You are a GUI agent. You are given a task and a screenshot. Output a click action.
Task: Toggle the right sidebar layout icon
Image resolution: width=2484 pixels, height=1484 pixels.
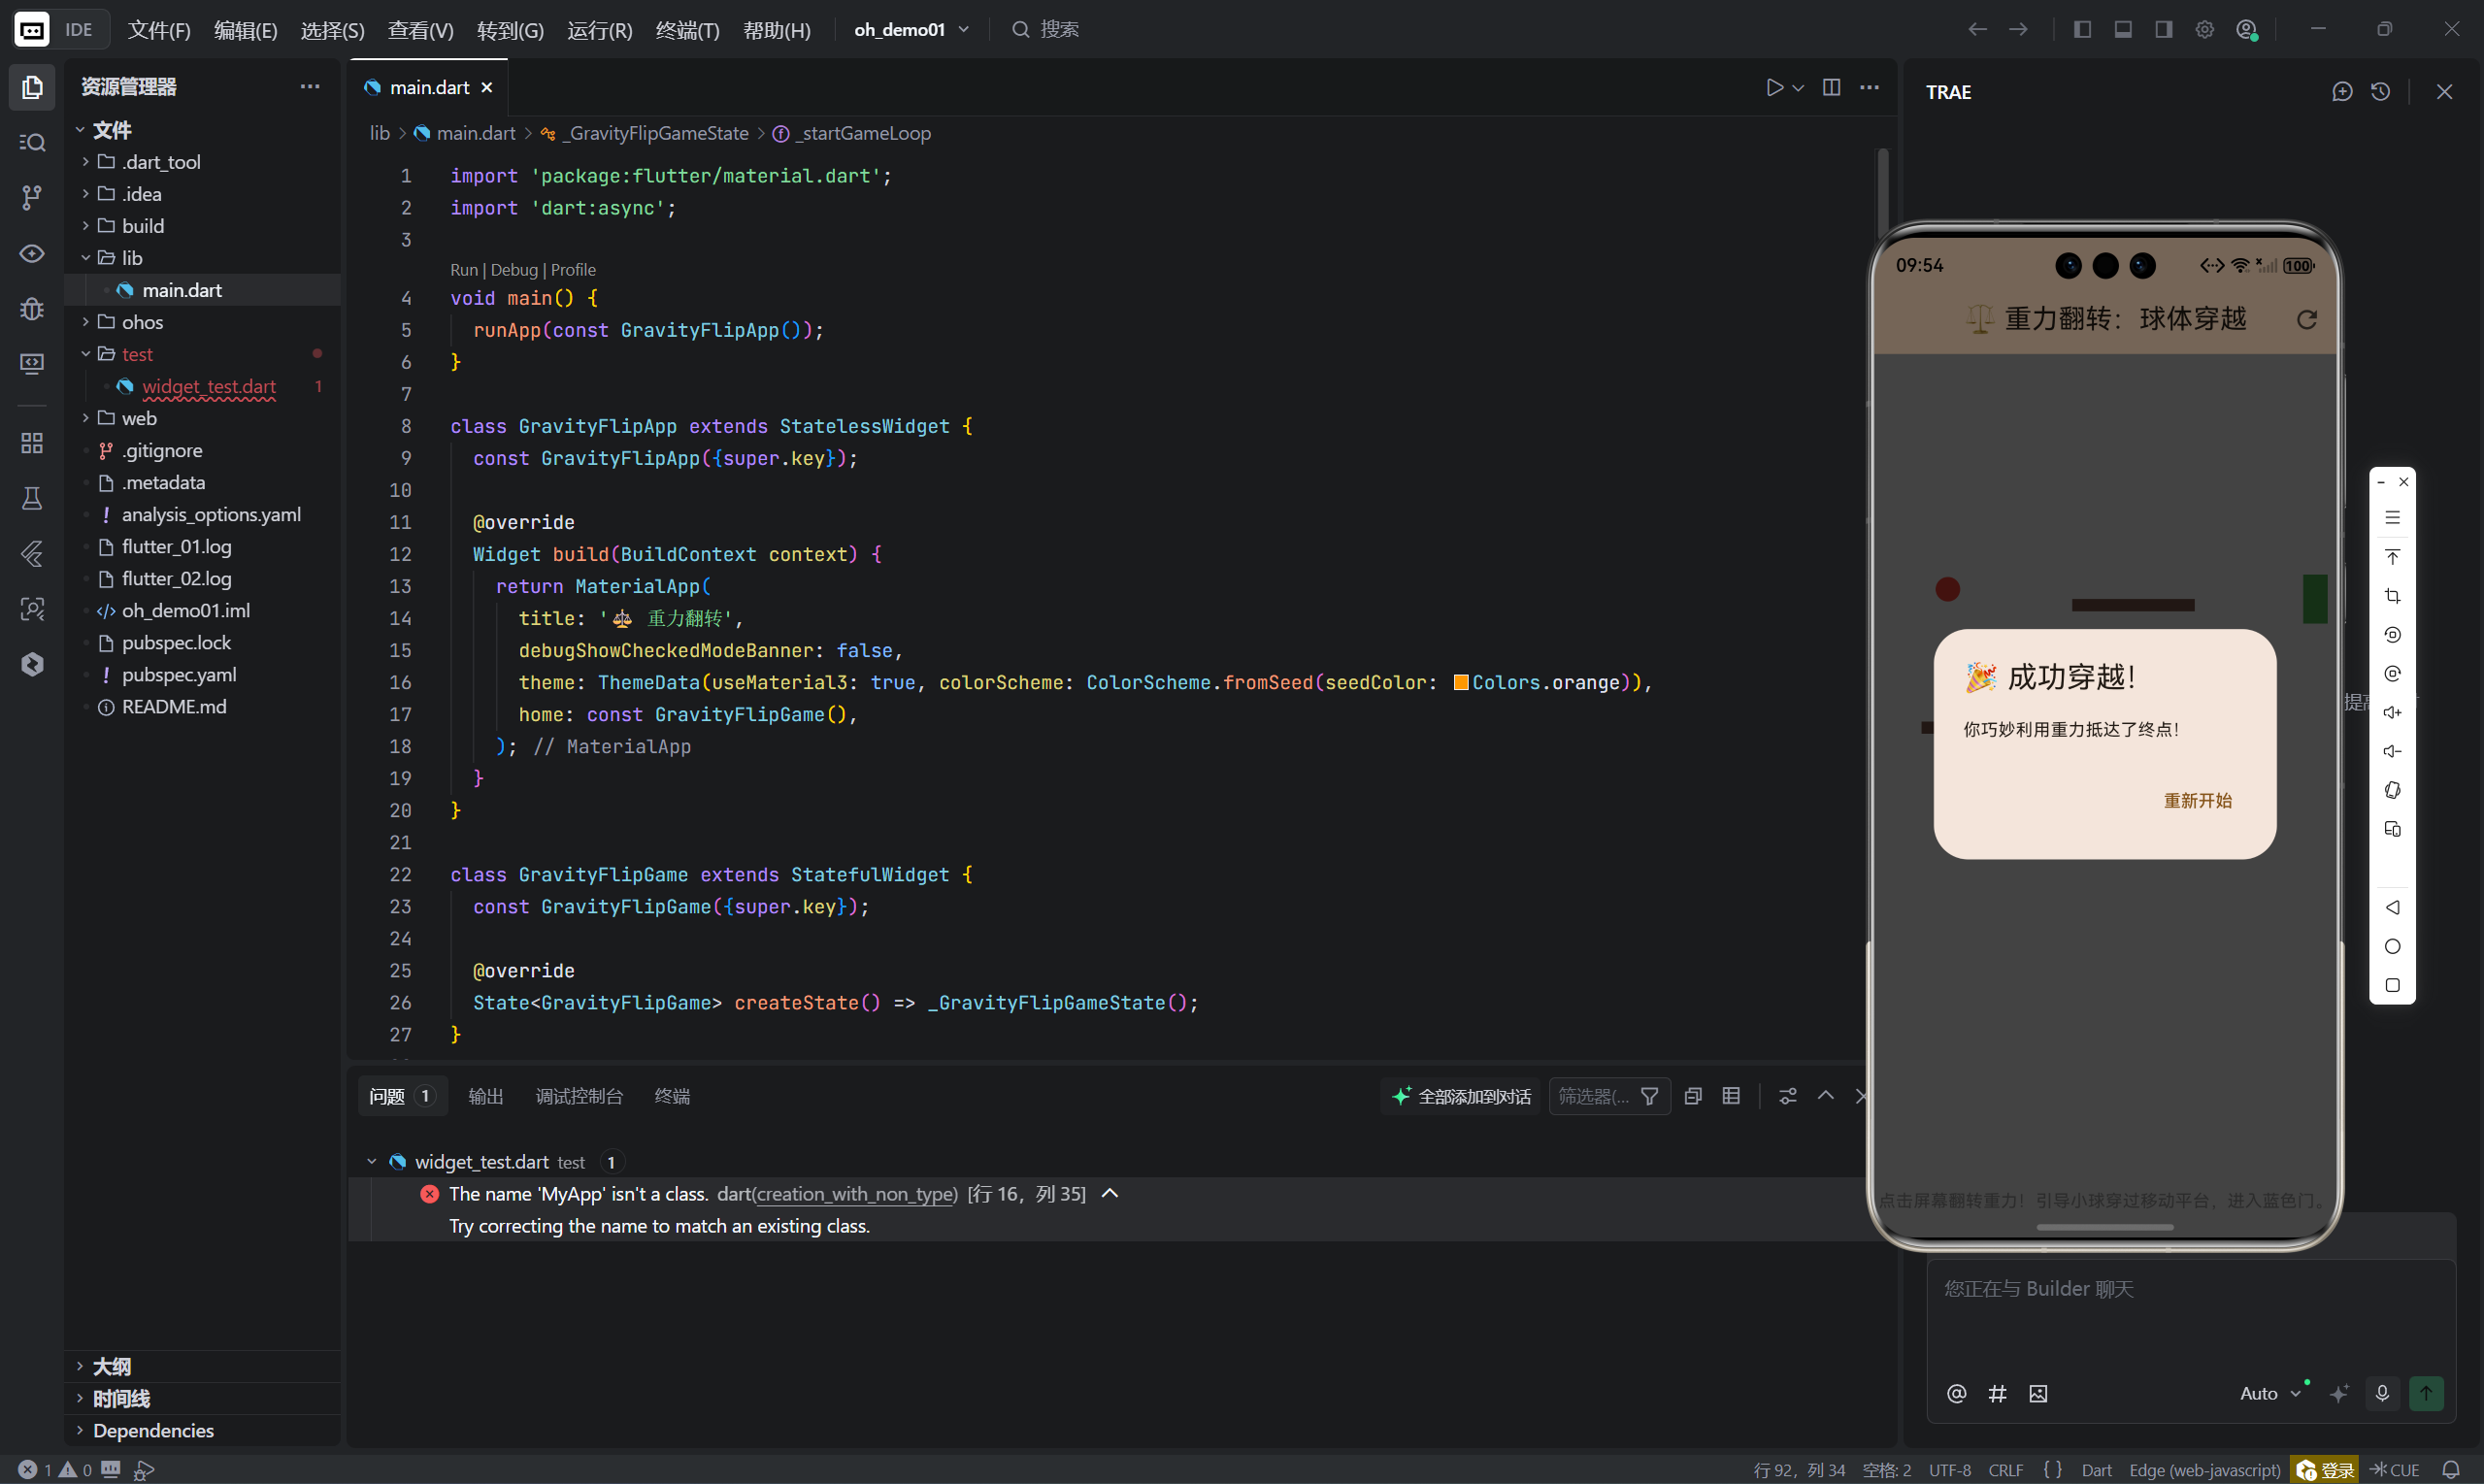tap(2164, 29)
